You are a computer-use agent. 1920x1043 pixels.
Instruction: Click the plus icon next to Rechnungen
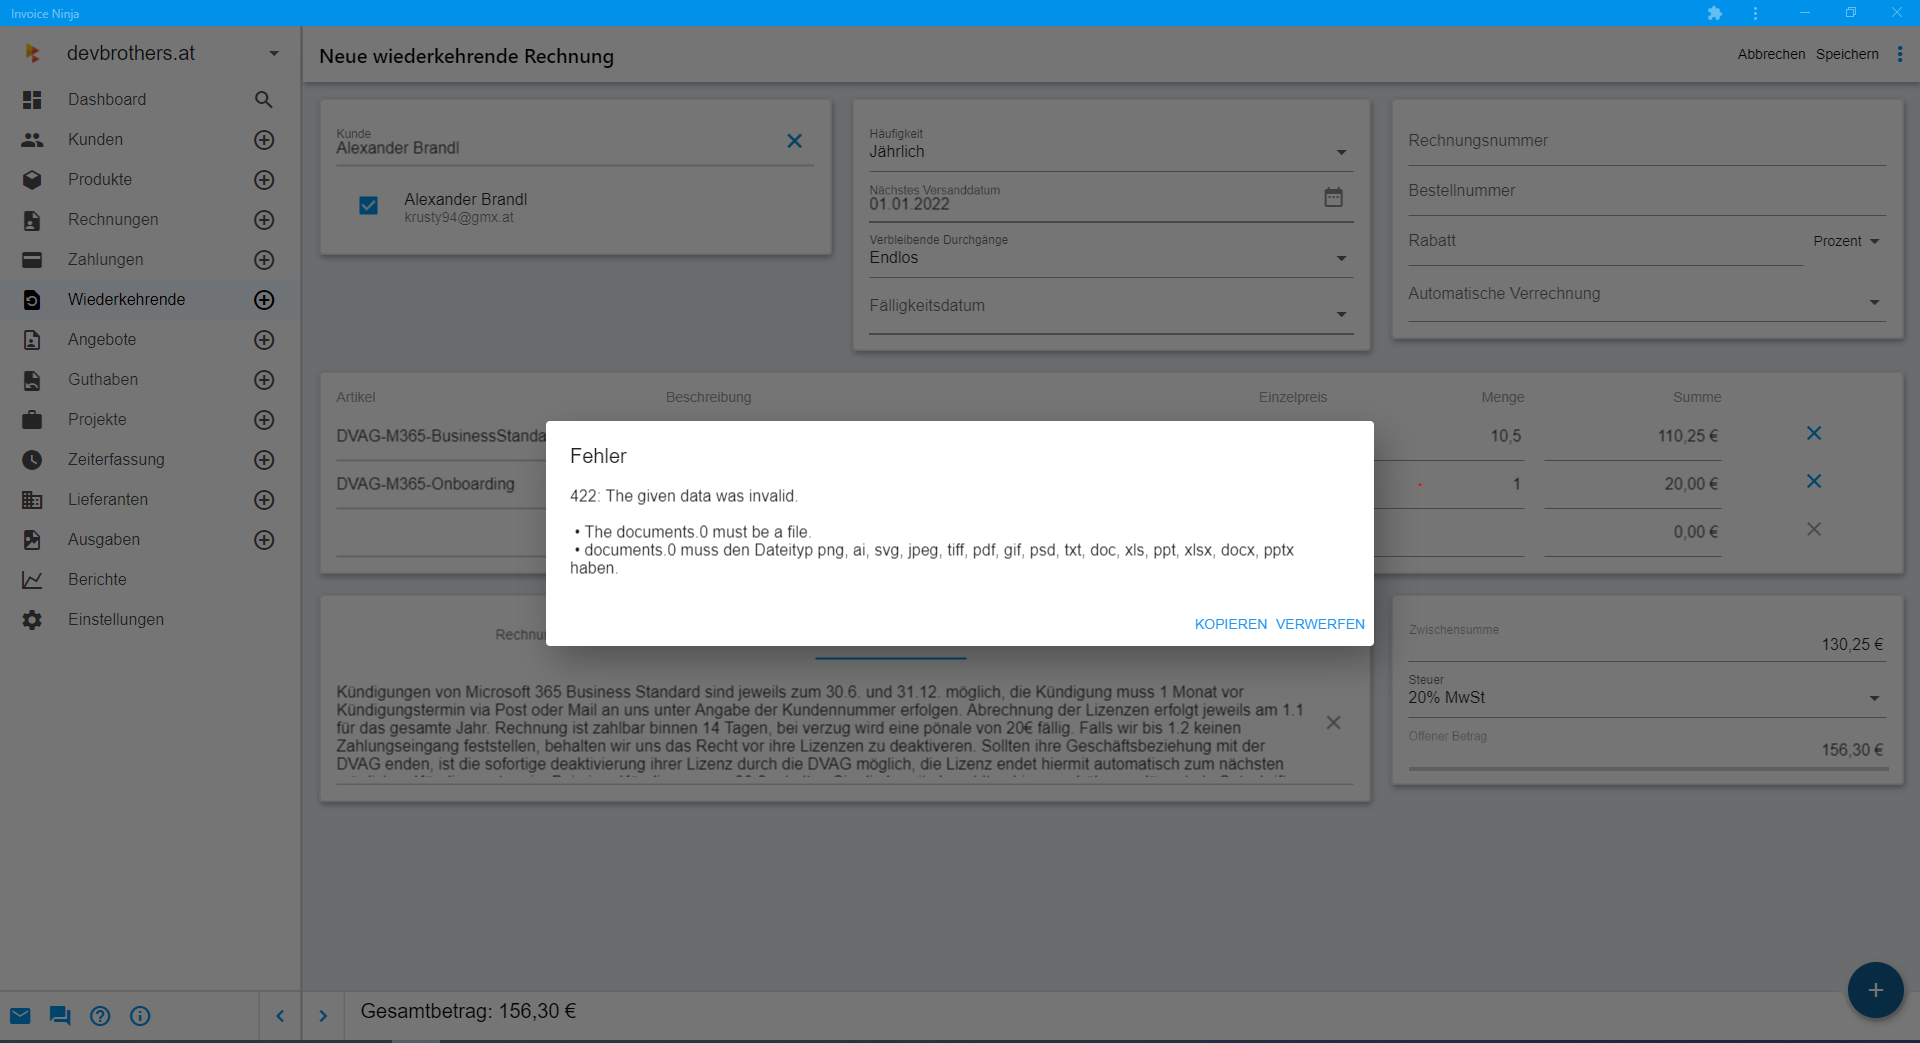[263, 220]
